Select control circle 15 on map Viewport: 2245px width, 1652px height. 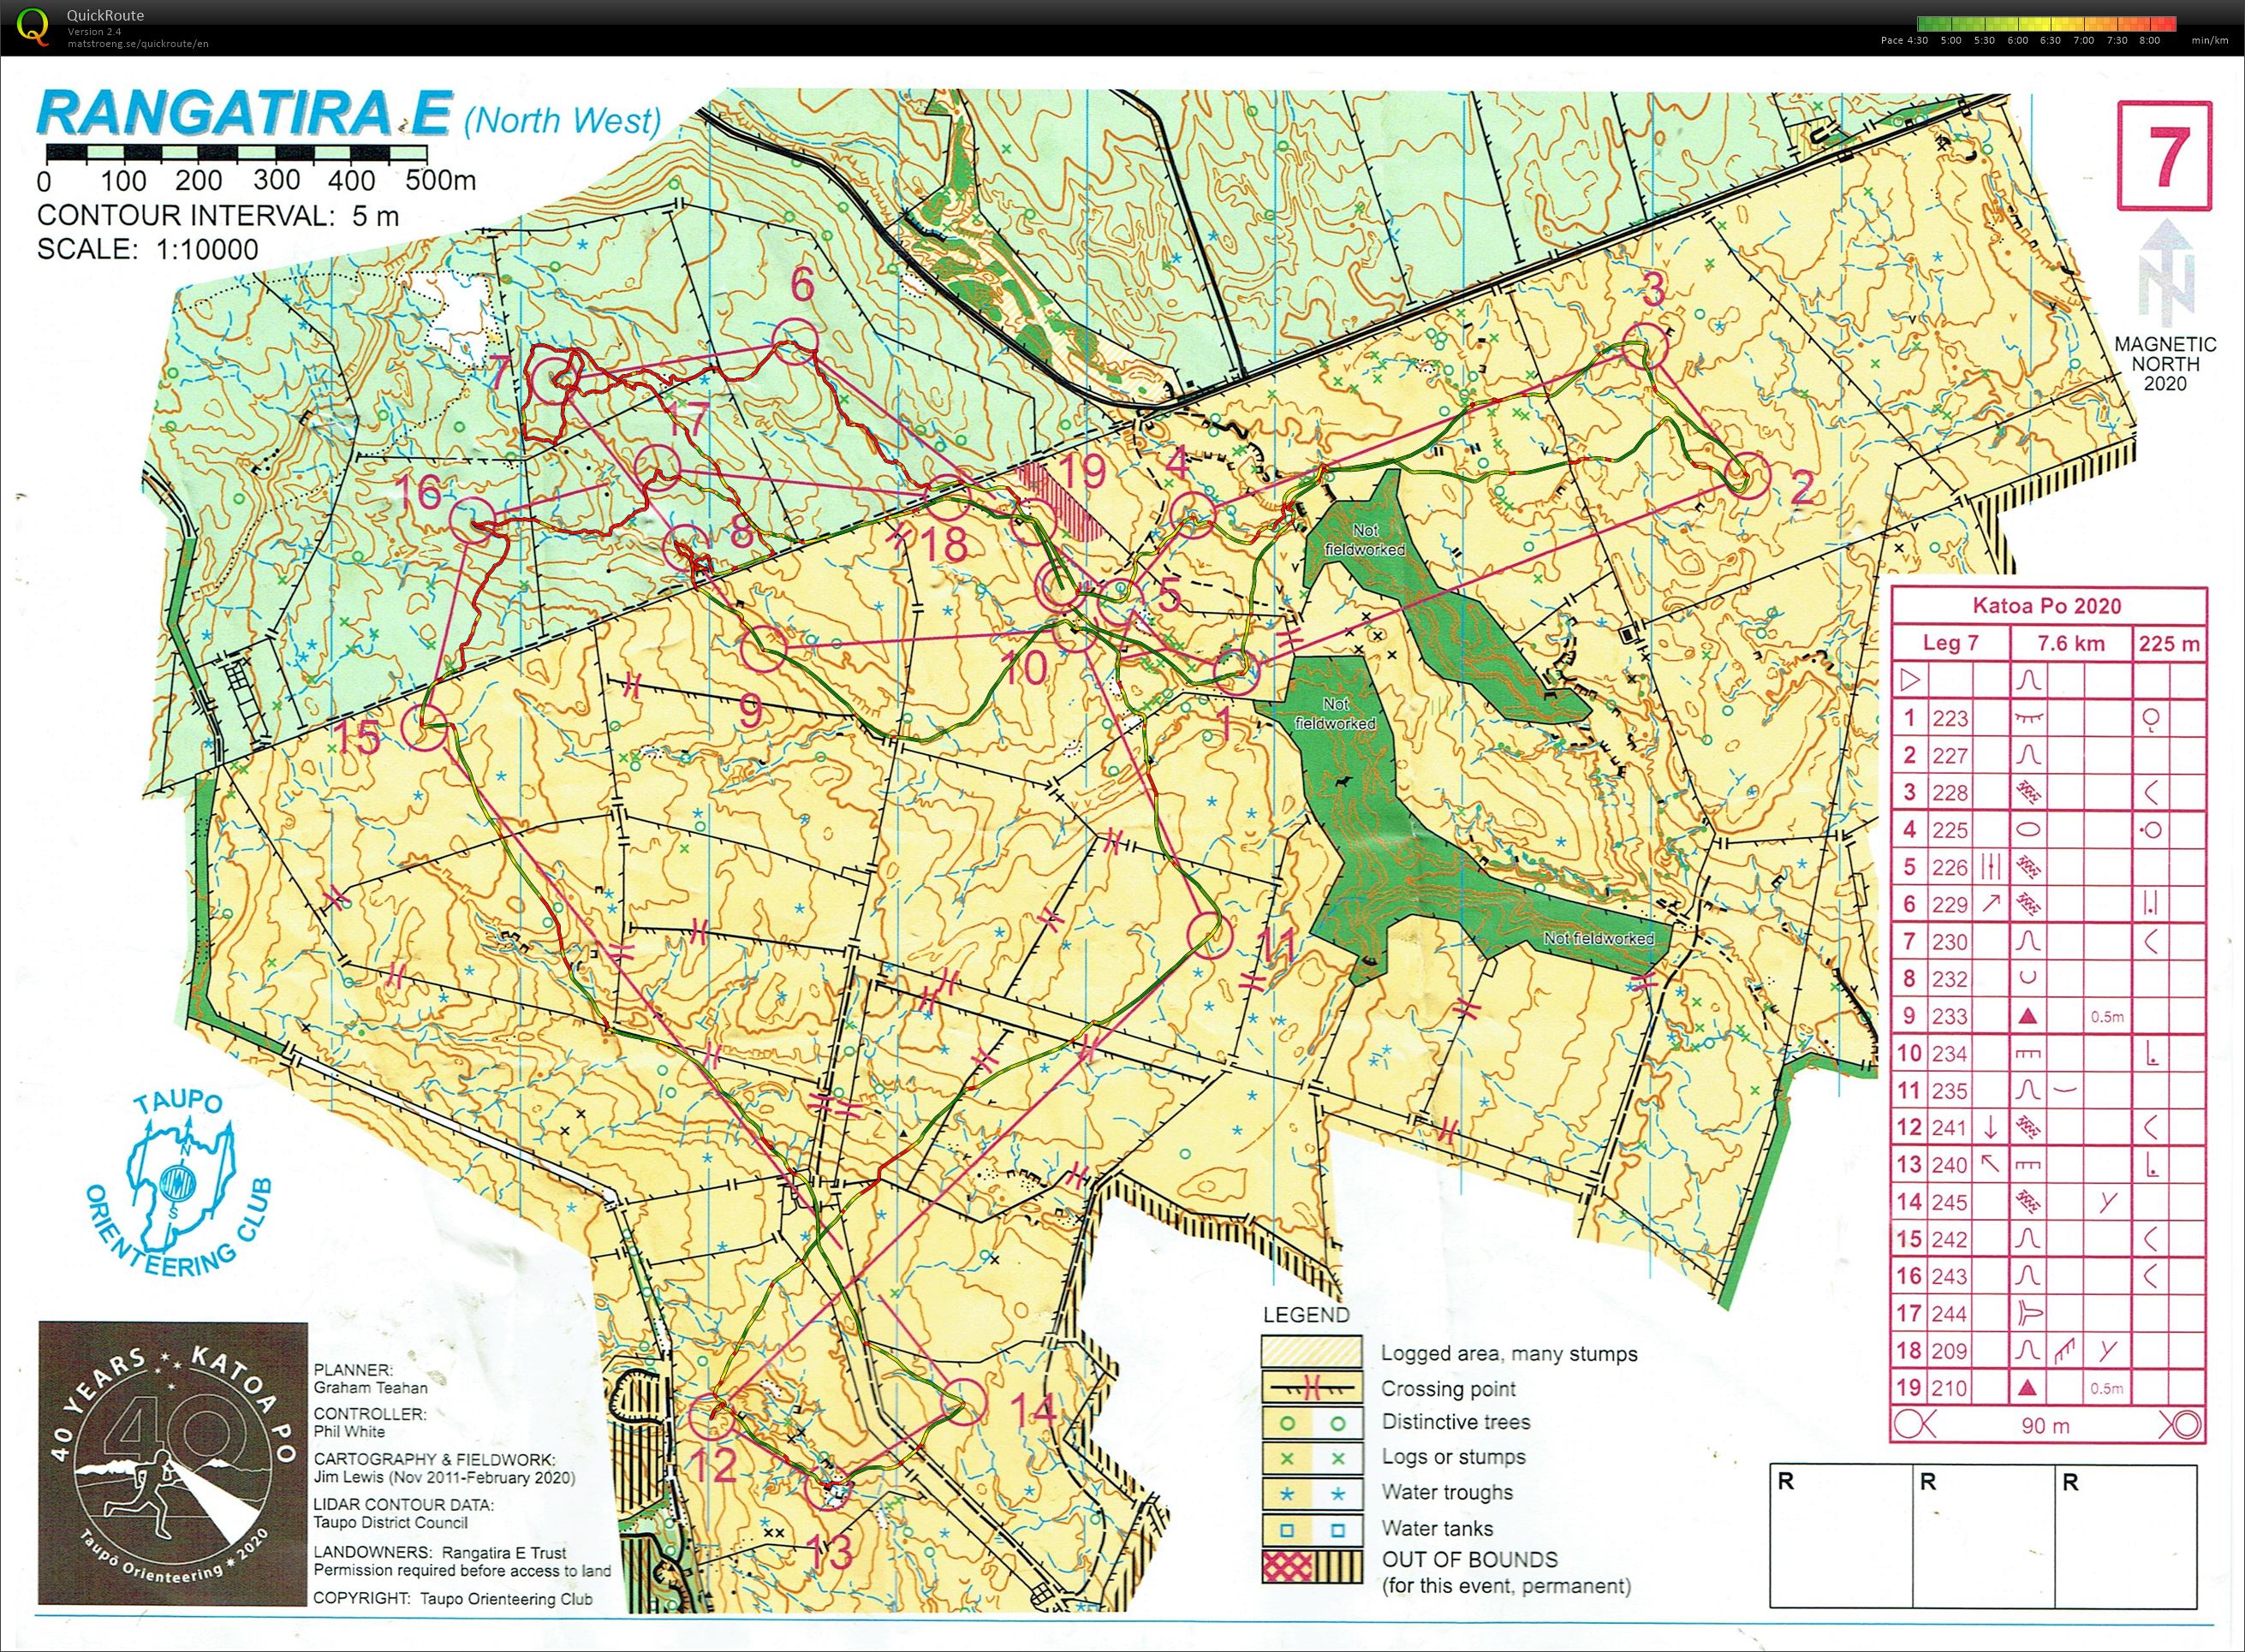tap(425, 727)
